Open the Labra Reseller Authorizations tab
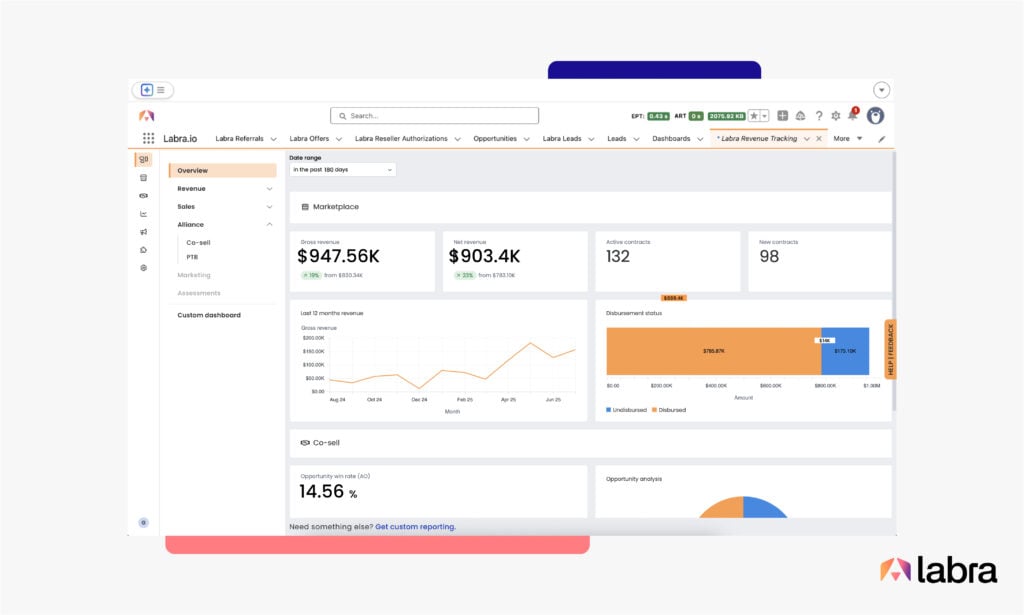This screenshot has width=1024, height=615. point(401,138)
